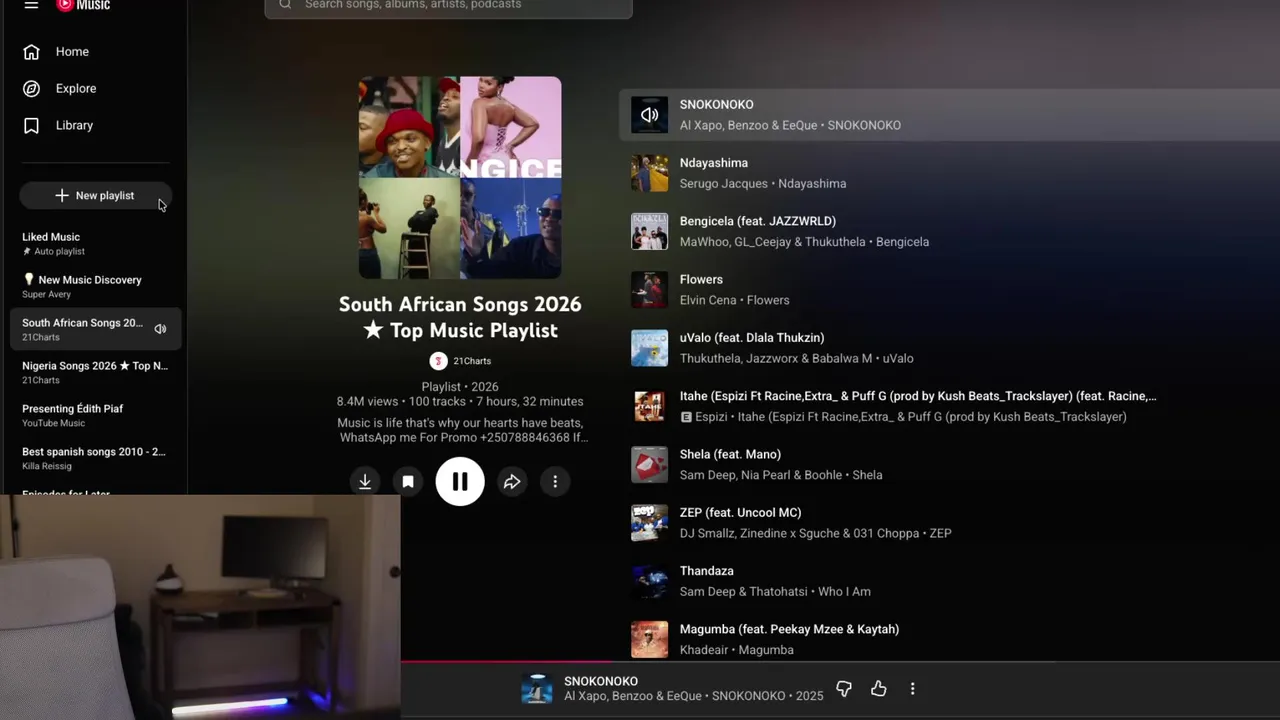Click the Thandaza track thumbnail
The height and width of the screenshot is (720, 1280).
pos(649,581)
